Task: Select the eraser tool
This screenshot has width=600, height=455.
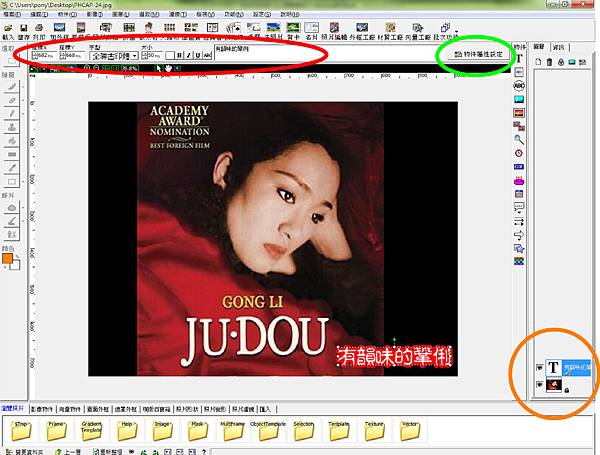Action: click(12, 100)
